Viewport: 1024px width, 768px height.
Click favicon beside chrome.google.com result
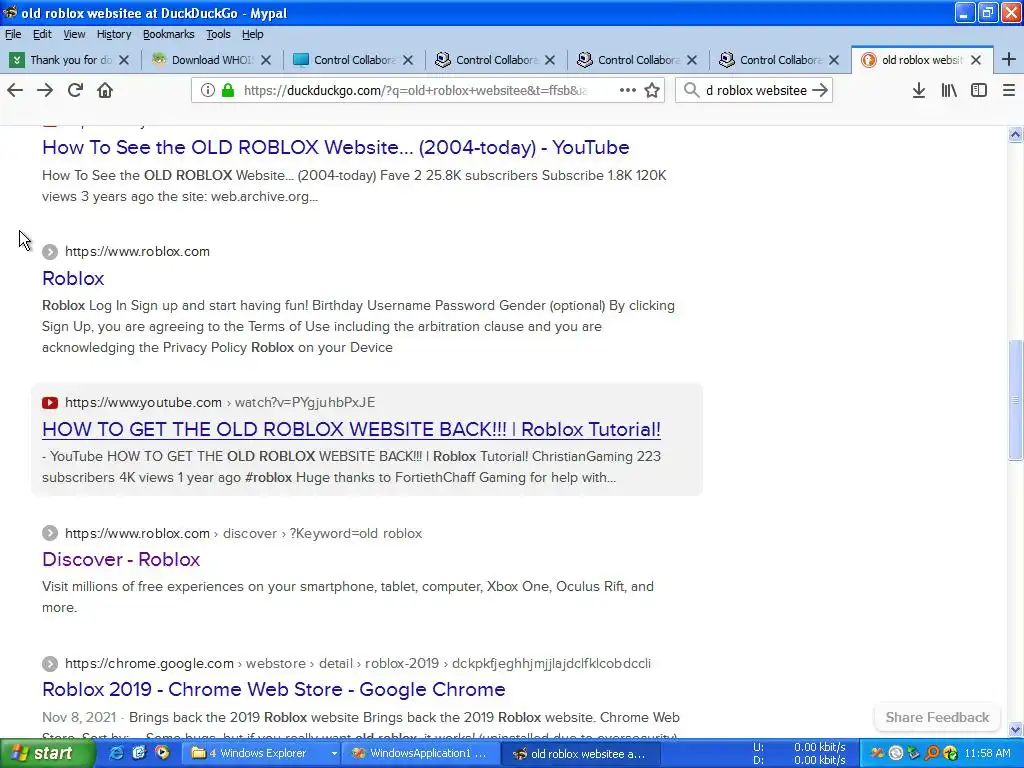[50, 664]
